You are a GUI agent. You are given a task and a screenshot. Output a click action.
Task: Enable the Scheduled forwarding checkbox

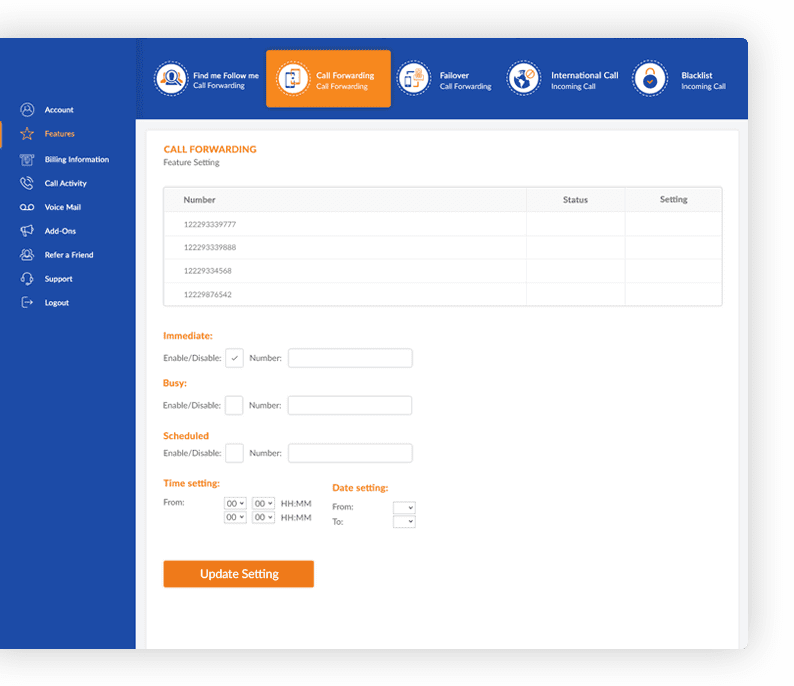tap(234, 453)
